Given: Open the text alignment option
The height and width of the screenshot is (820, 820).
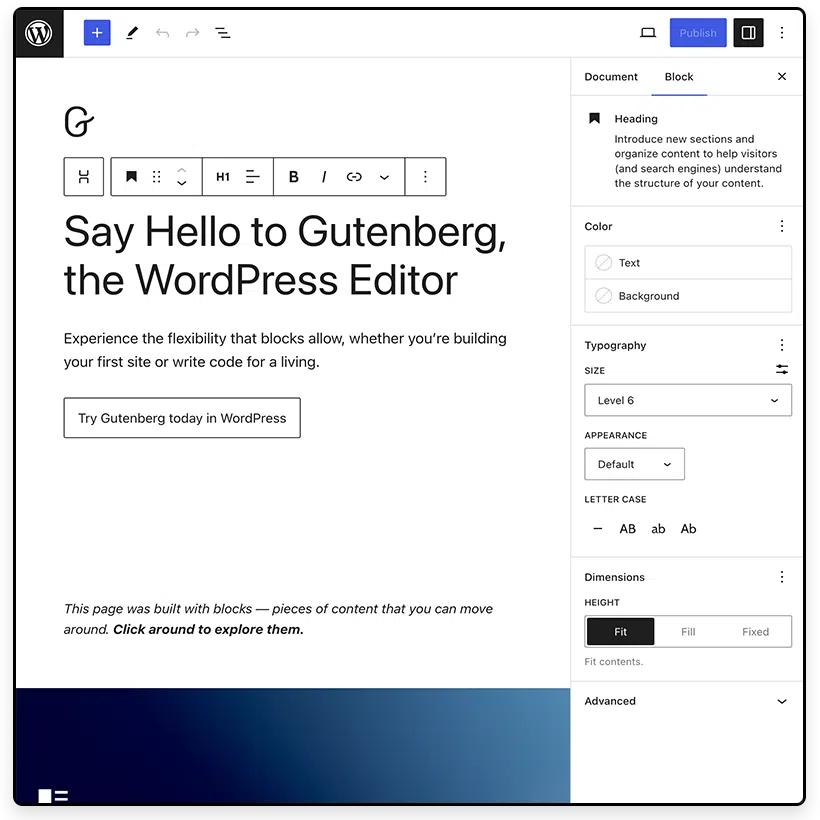Looking at the screenshot, I should pos(253,177).
